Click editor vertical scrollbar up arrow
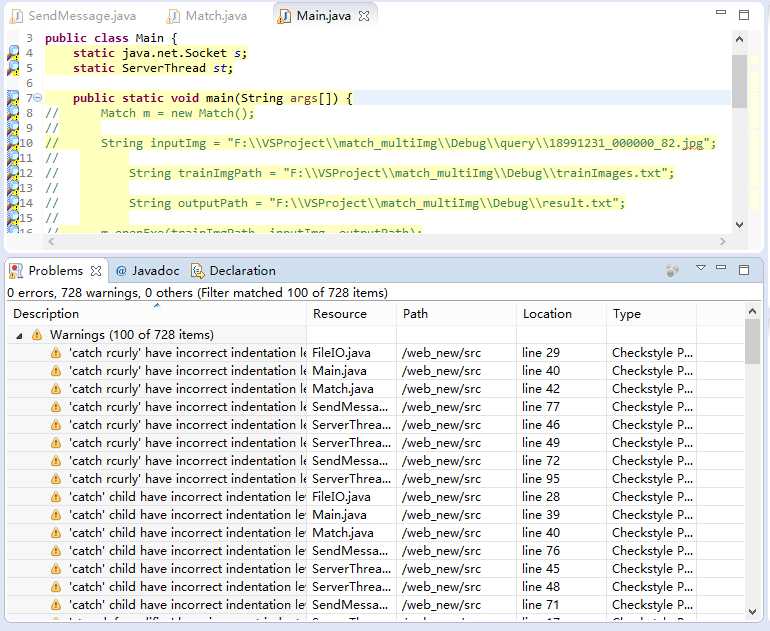This screenshot has height=631, width=770. click(x=740, y=39)
